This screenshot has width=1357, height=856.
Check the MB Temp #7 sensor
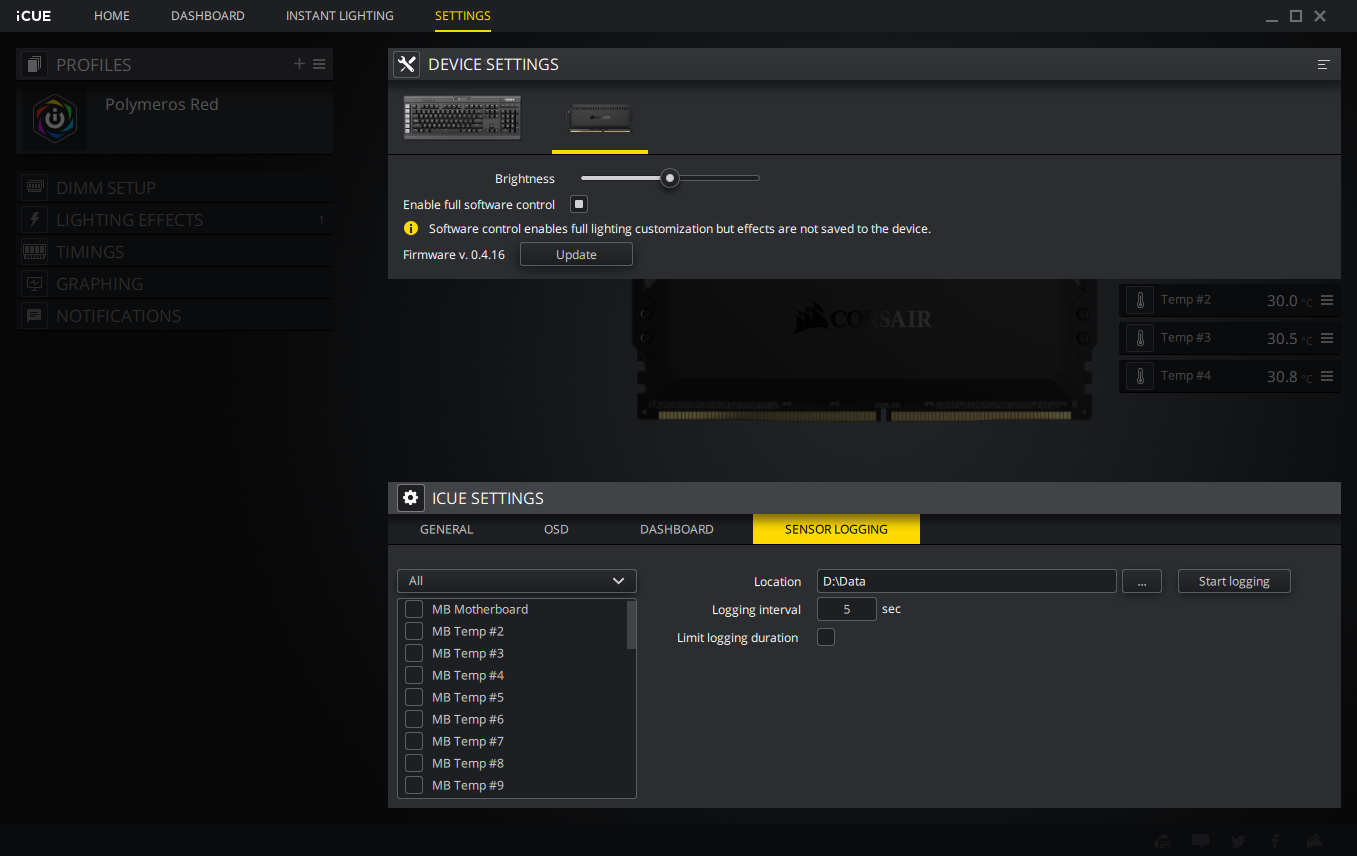(413, 741)
